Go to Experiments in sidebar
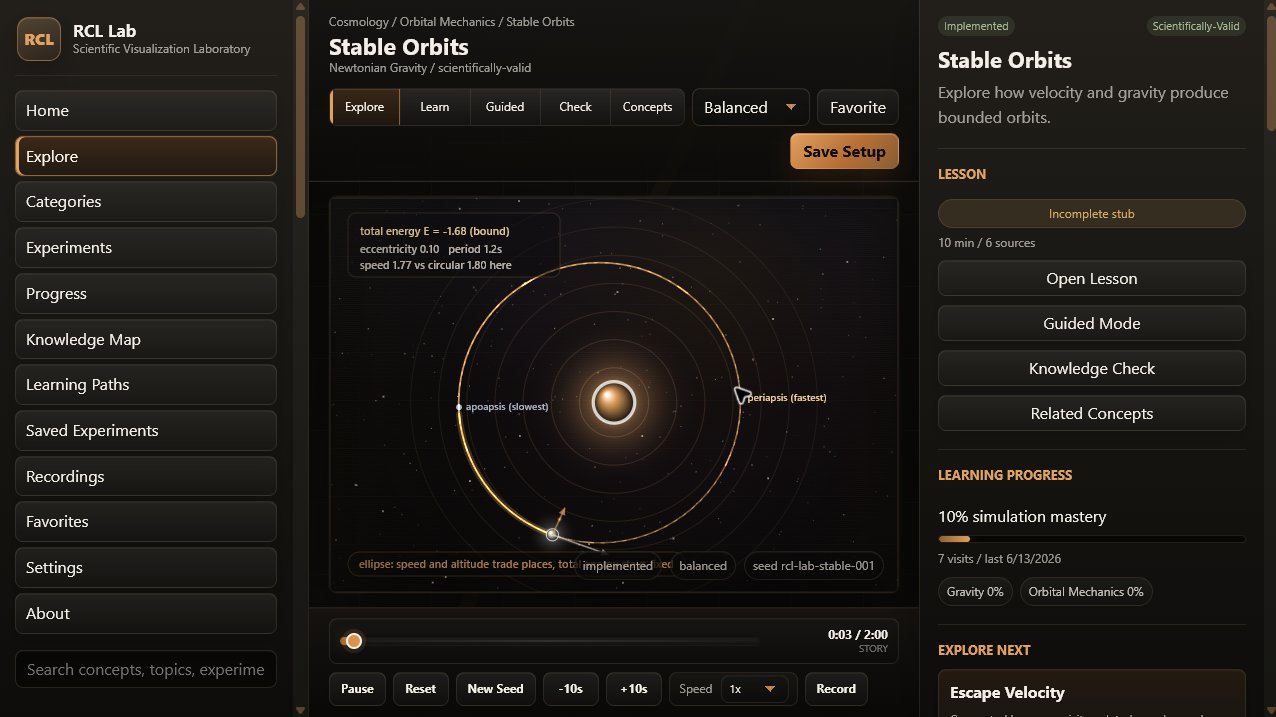Image resolution: width=1276 pixels, height=717 pixels. click(x=146, y=247)
